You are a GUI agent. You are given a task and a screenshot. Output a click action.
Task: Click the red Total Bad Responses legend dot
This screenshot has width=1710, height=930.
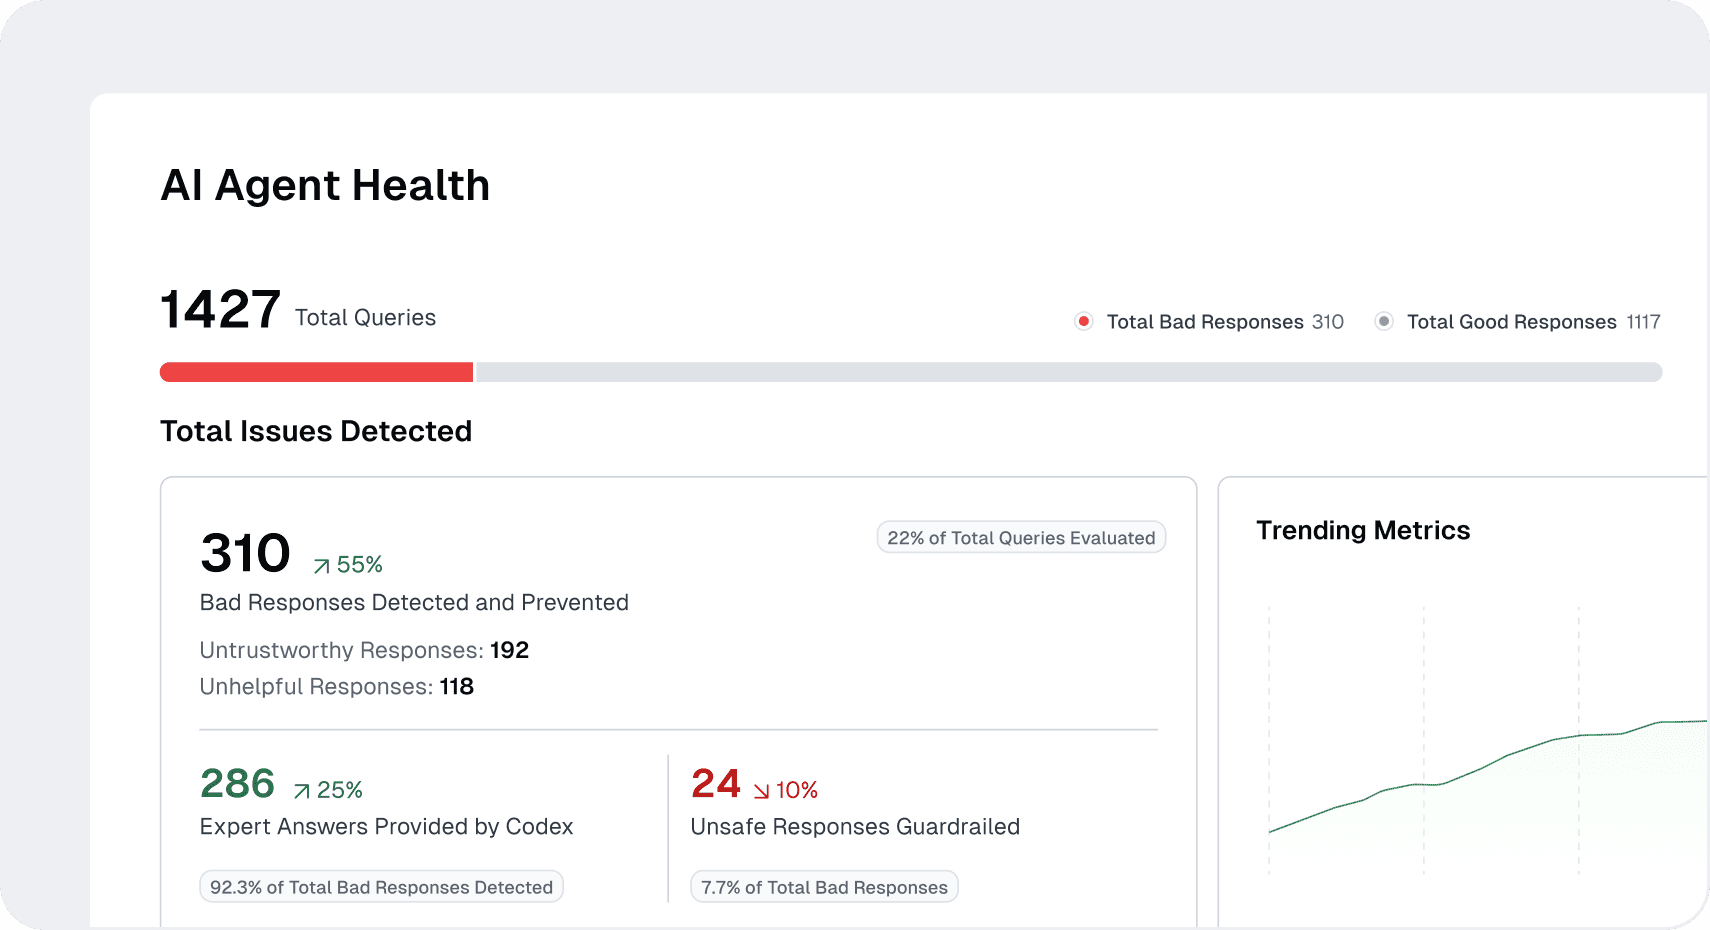pos(1084,321)
